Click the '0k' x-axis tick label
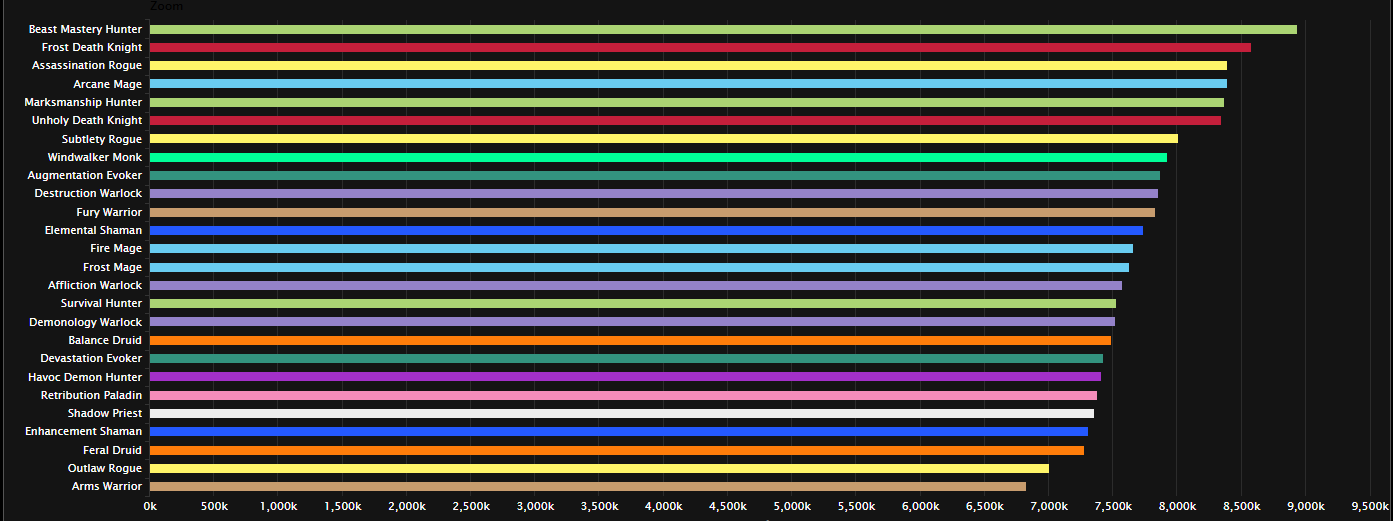The height and width of the screenshot is (521, 1393). pyautogui.click(x=150, y=507)
